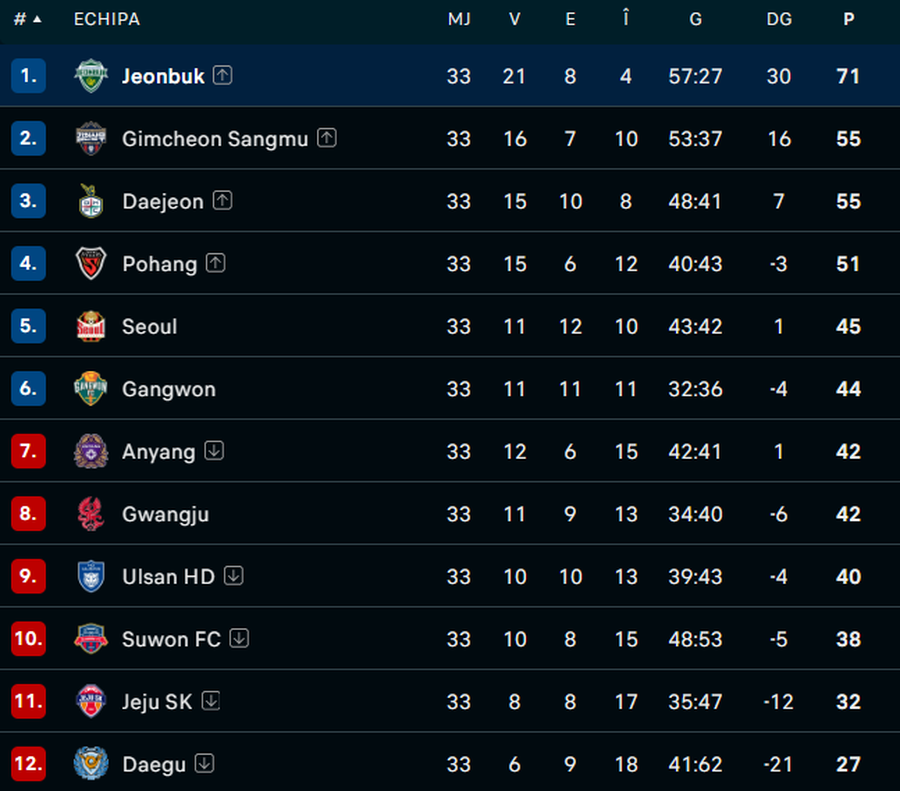Screen dimensions: 900x791
Task: Click the blue position 1 rank badge
Action: pos(28,76)
